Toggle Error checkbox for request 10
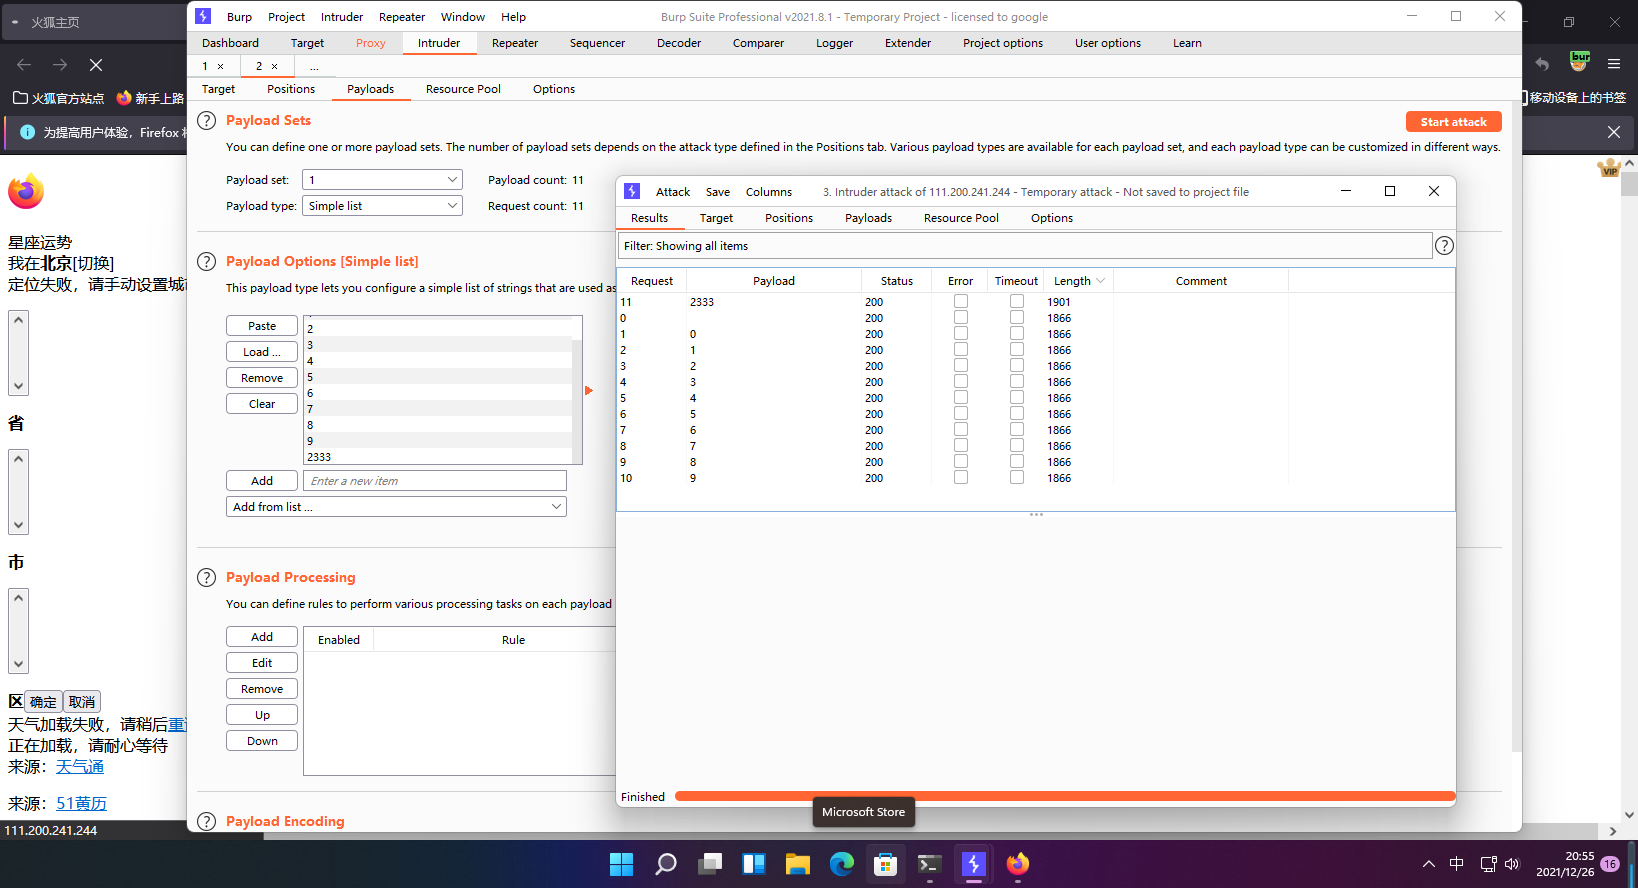1638x888 pixels. point(961,477)
